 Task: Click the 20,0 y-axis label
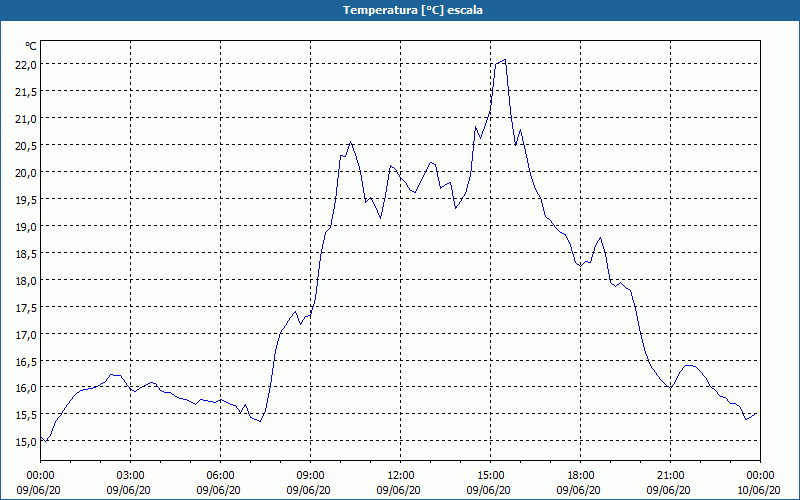coord(26,172)
